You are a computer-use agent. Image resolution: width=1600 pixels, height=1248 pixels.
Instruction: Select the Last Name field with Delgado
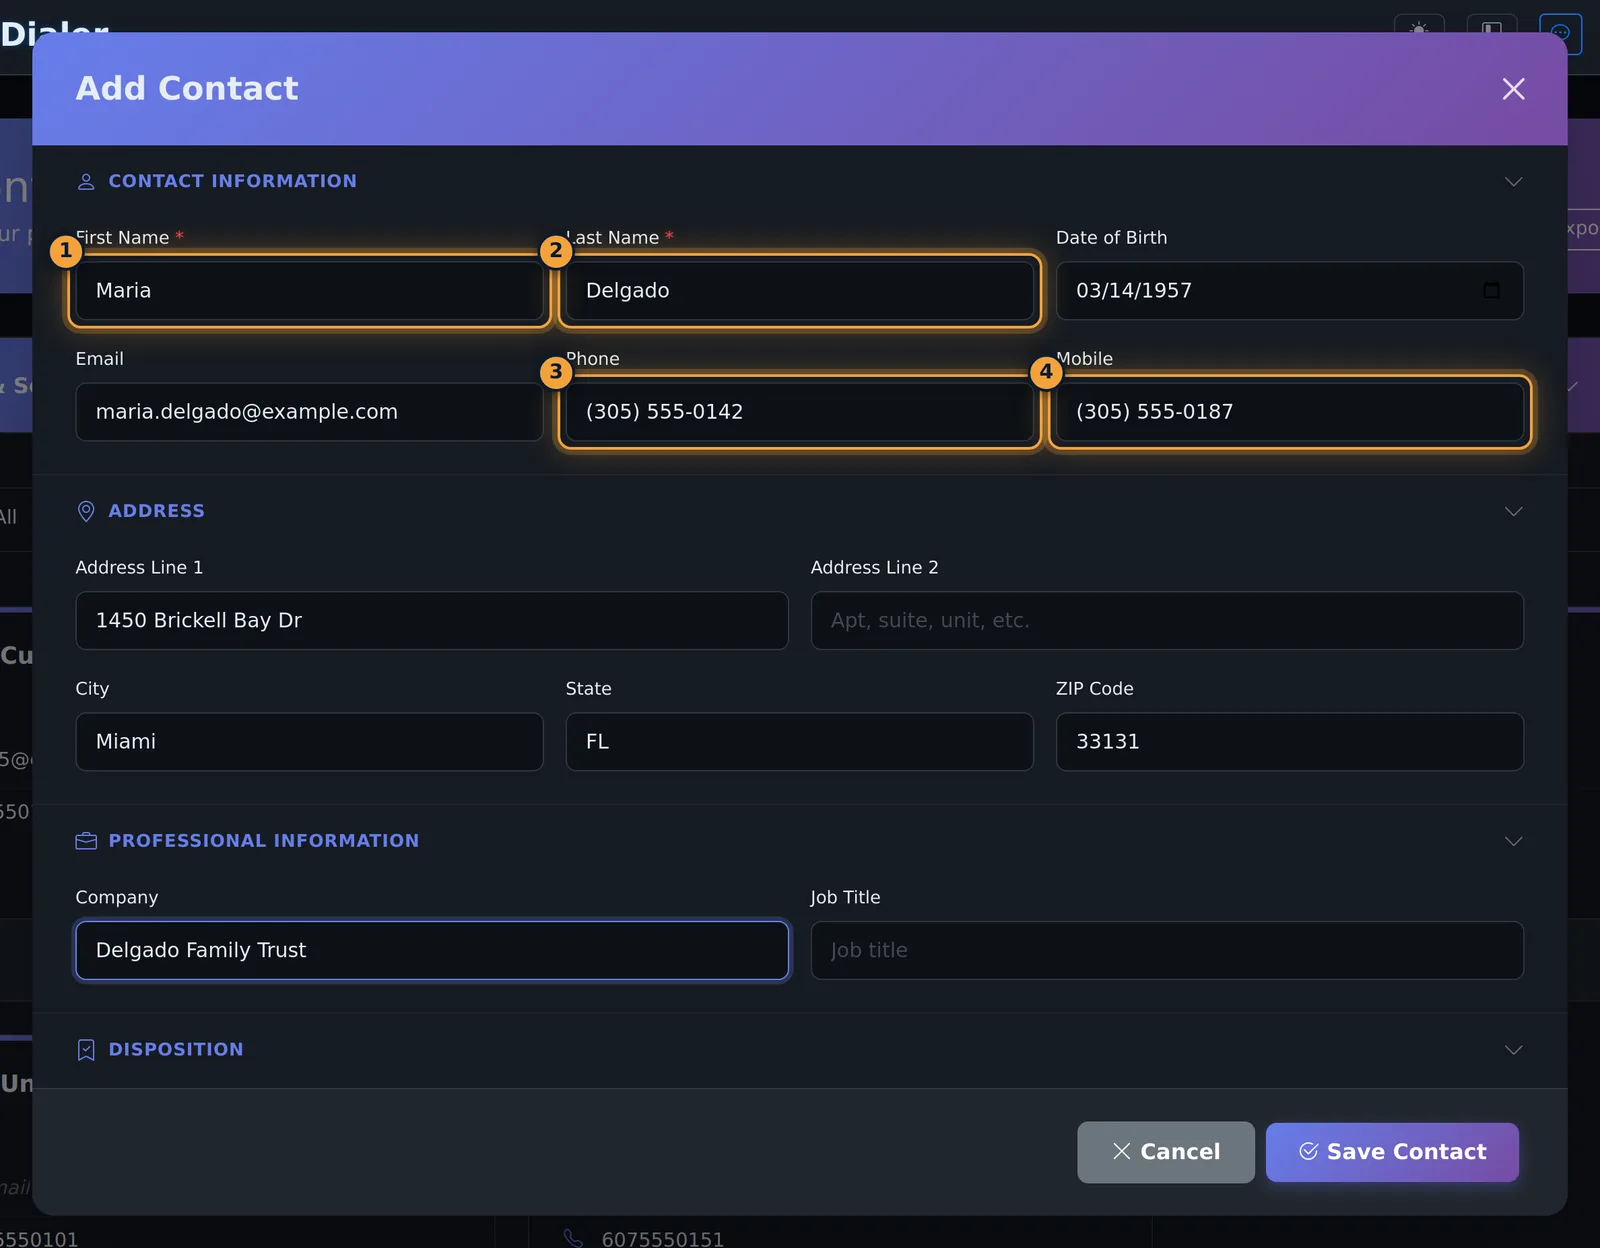799,291
